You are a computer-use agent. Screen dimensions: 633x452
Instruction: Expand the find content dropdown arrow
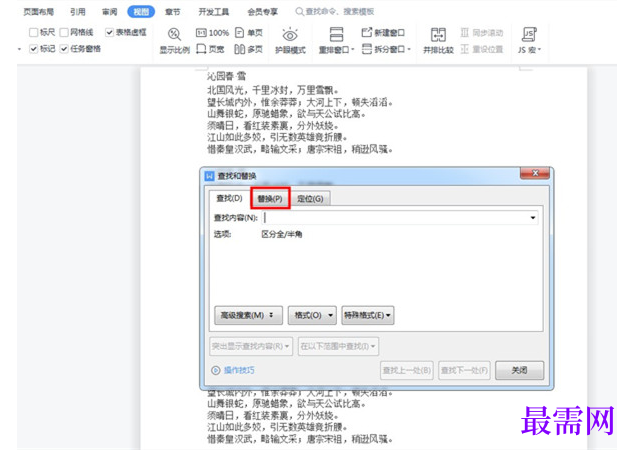point(533,218)
